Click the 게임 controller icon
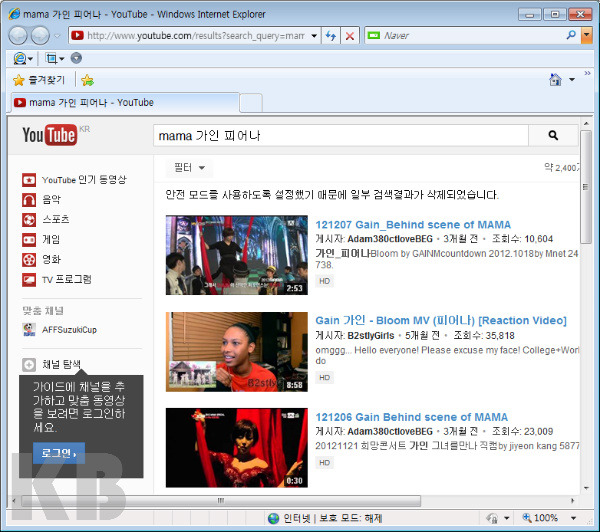 (29, 240)
